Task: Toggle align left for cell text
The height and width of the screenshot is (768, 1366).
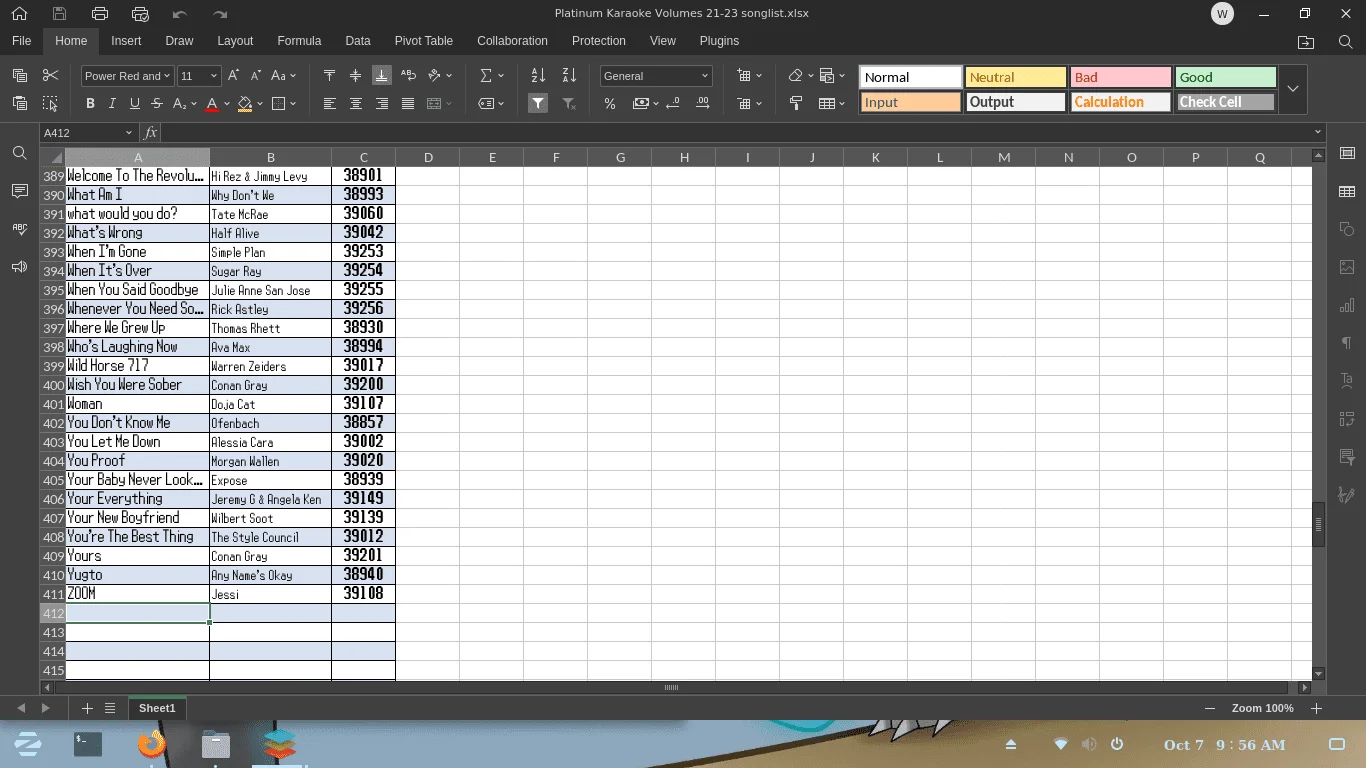Action: pos(329,103)
